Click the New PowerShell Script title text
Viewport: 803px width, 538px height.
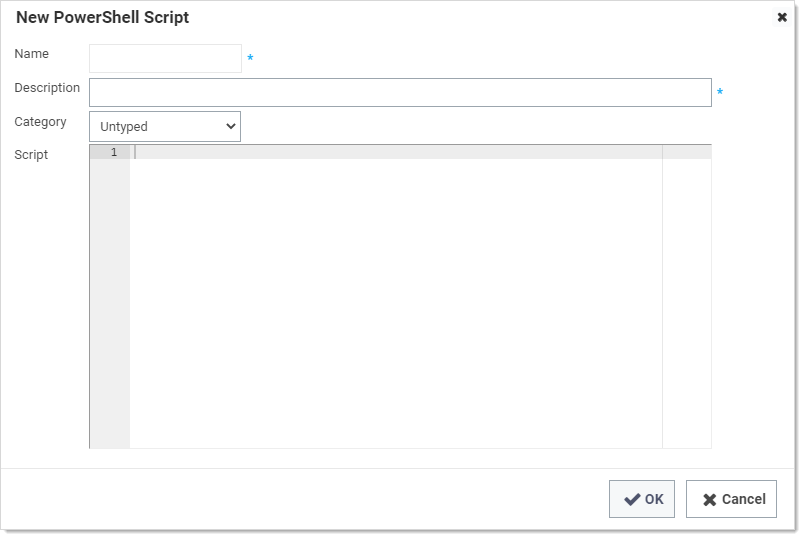point(102,18)
